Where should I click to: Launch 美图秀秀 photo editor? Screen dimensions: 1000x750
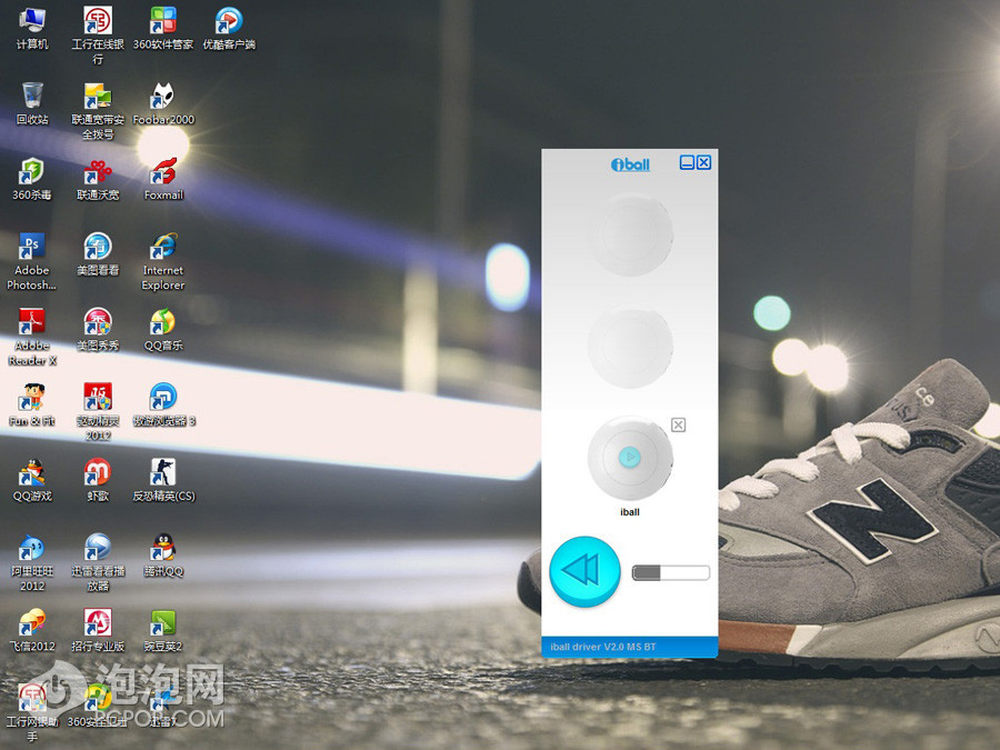(98, 329)
